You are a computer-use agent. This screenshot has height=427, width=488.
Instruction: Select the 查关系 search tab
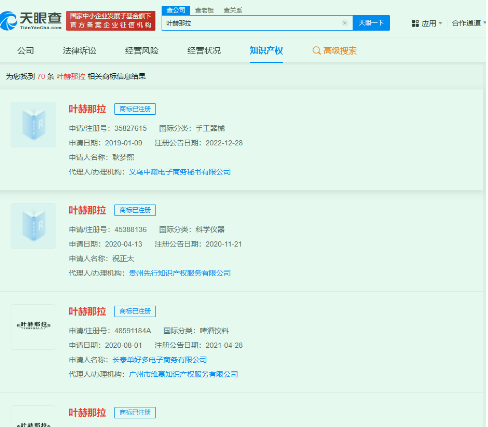233,10
